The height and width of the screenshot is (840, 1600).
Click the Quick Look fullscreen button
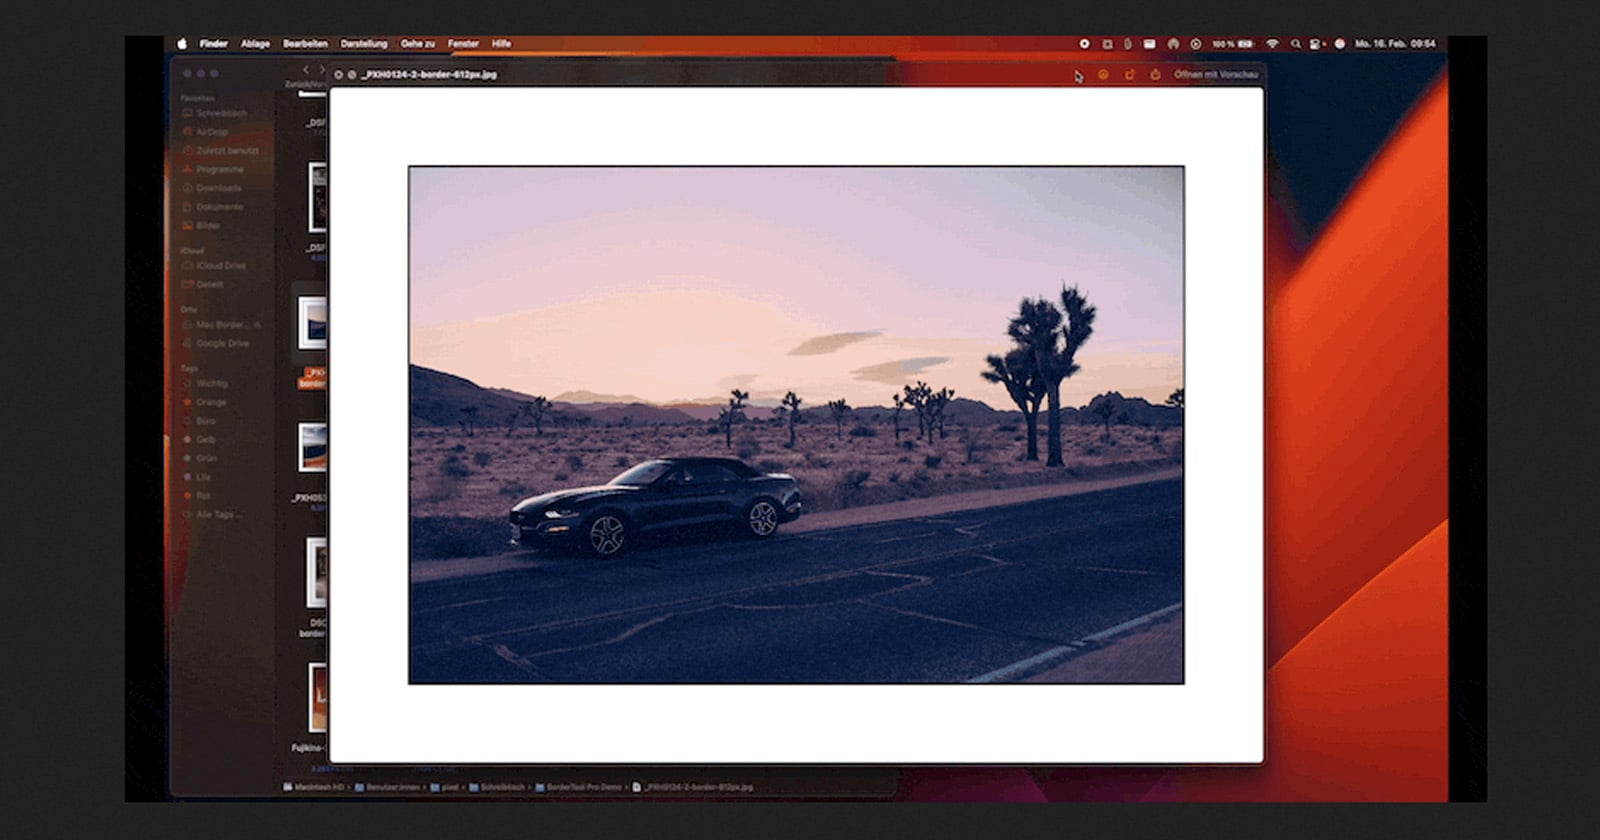(x=352, y=75)
